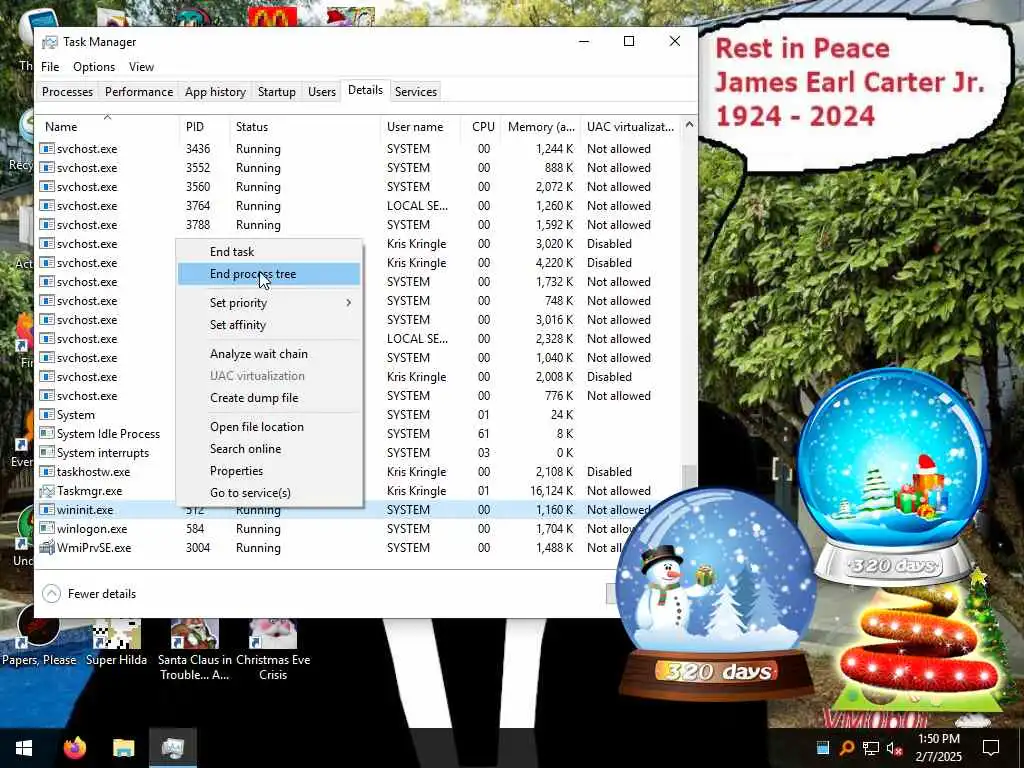
Task: Sort by Status column header
Action: [305, 127]
